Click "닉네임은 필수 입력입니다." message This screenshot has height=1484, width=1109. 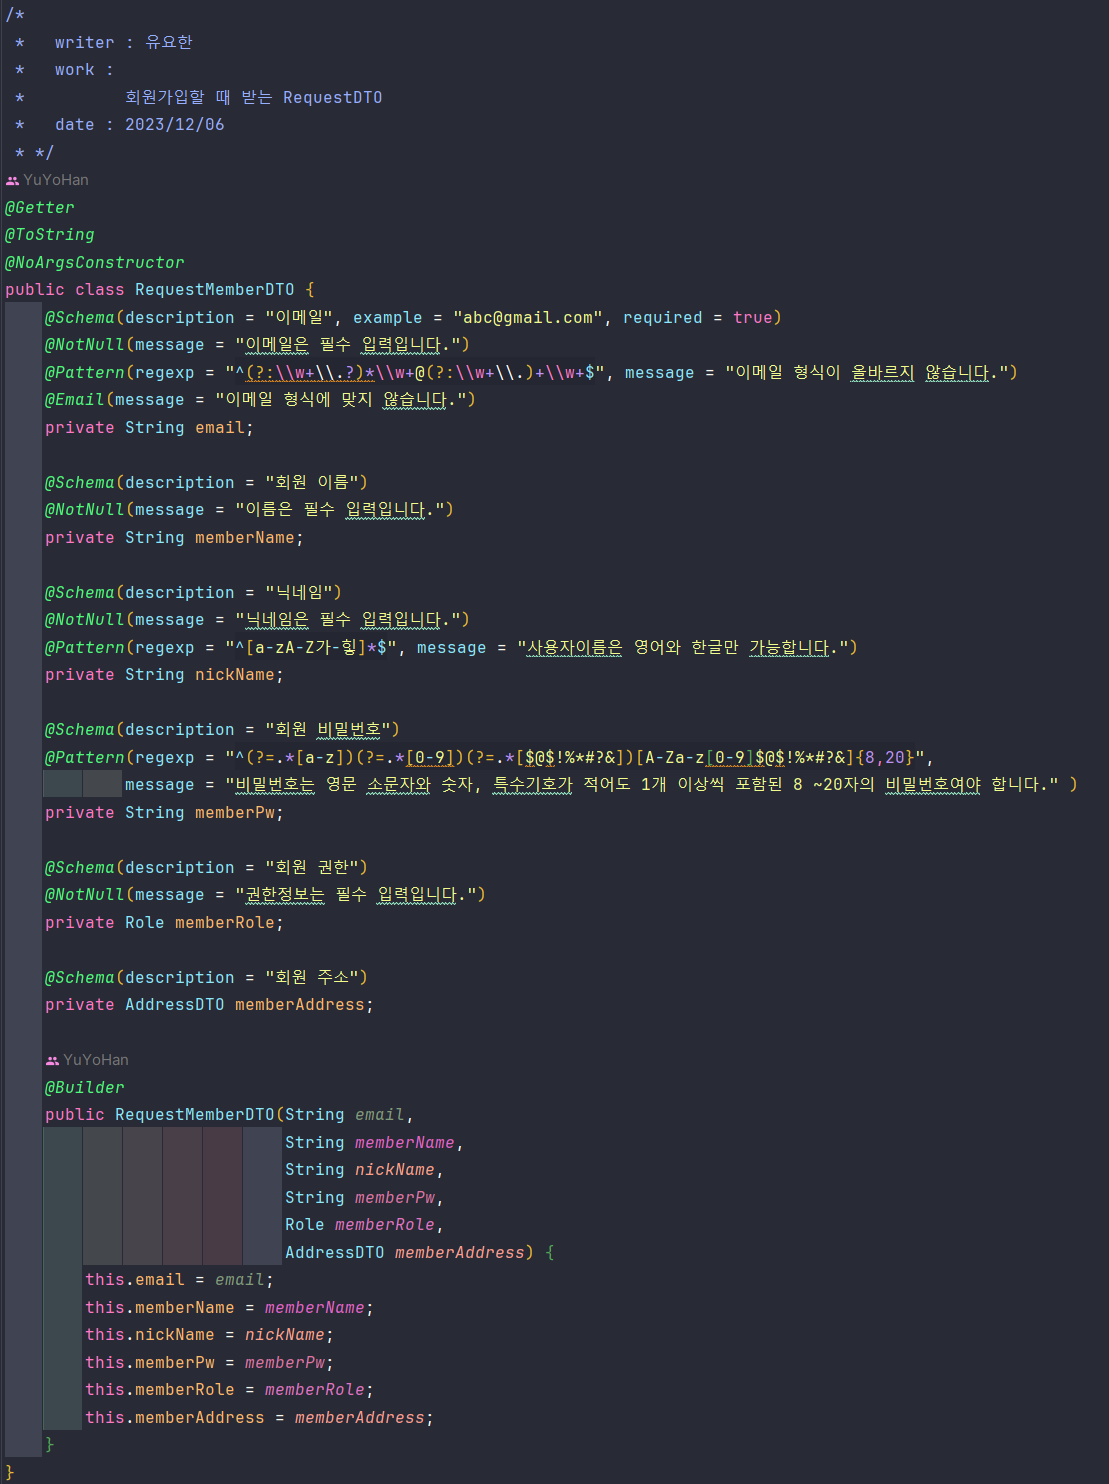[x=347, y=620]
